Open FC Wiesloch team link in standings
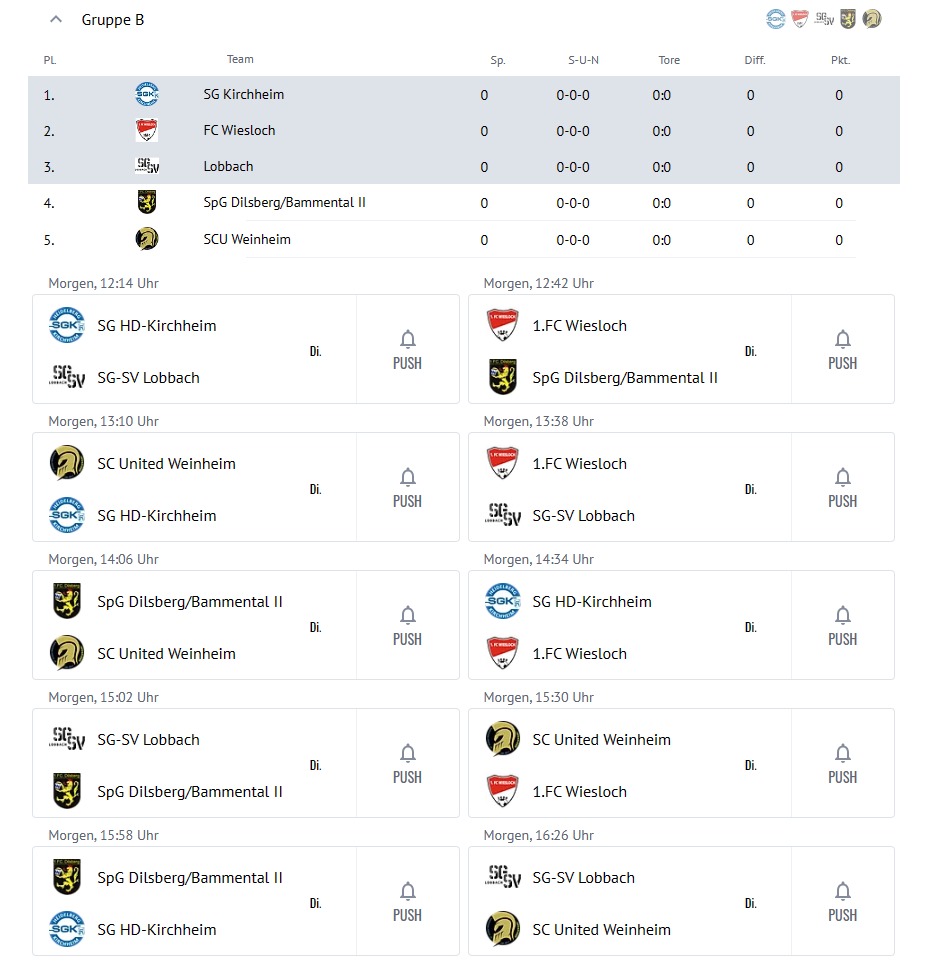 239,131
